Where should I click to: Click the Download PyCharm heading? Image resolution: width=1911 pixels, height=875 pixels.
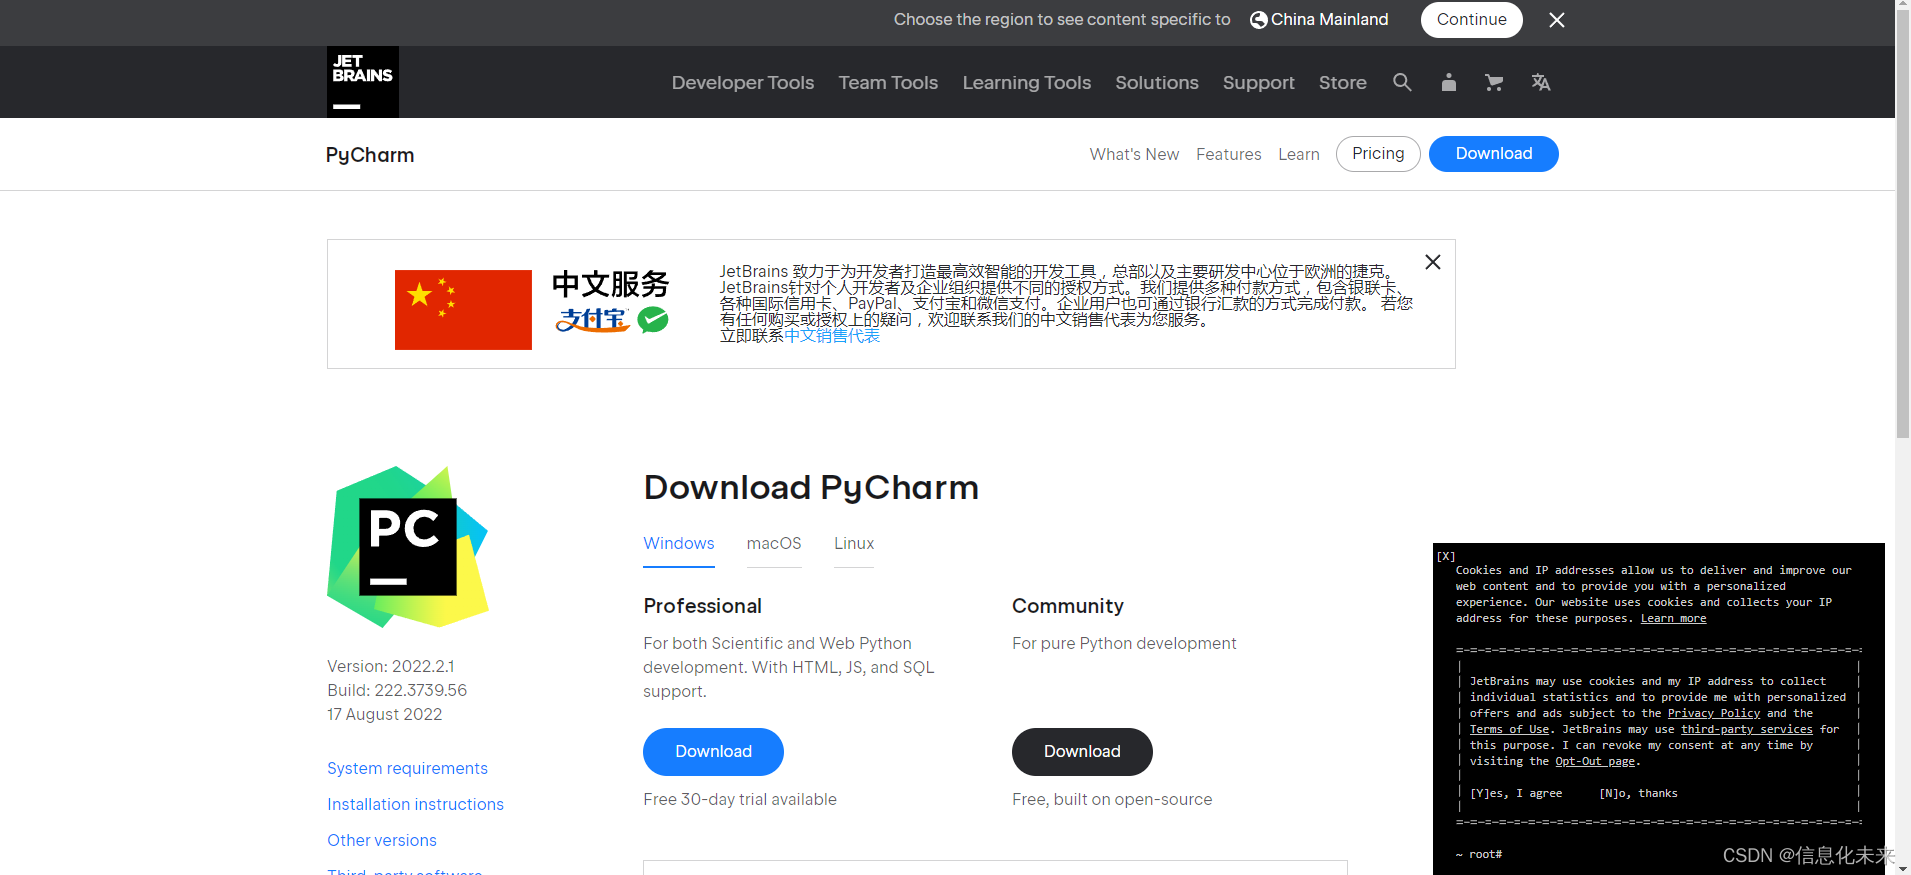(x=811, y=488)
